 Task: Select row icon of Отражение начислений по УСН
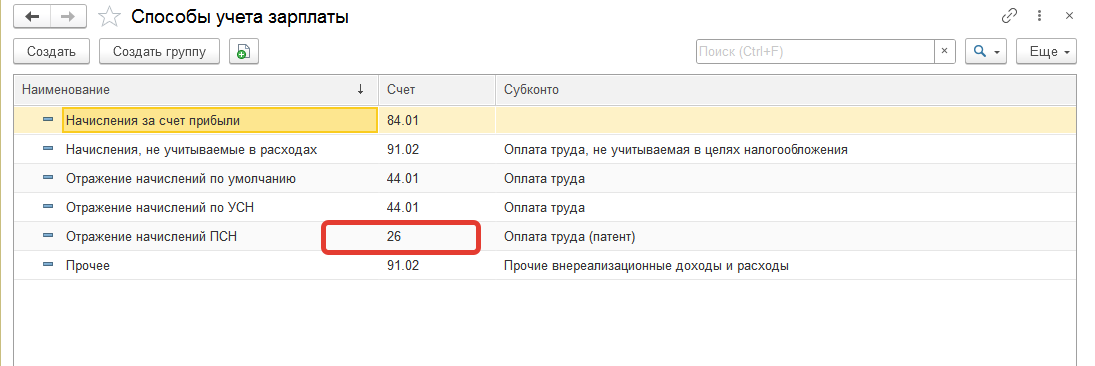(48, 207)
